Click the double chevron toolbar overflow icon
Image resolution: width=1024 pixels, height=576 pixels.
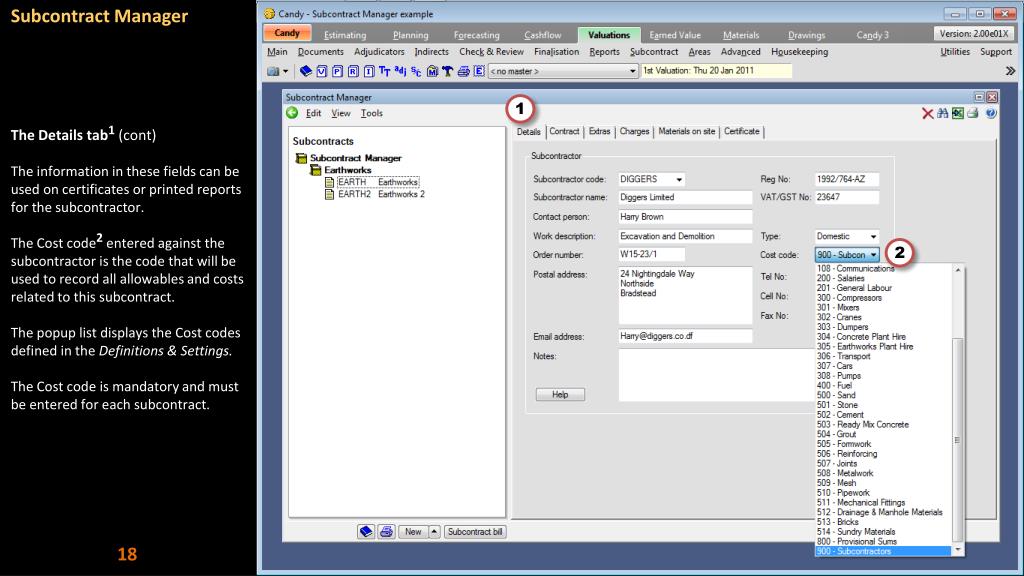[1010, 71]
